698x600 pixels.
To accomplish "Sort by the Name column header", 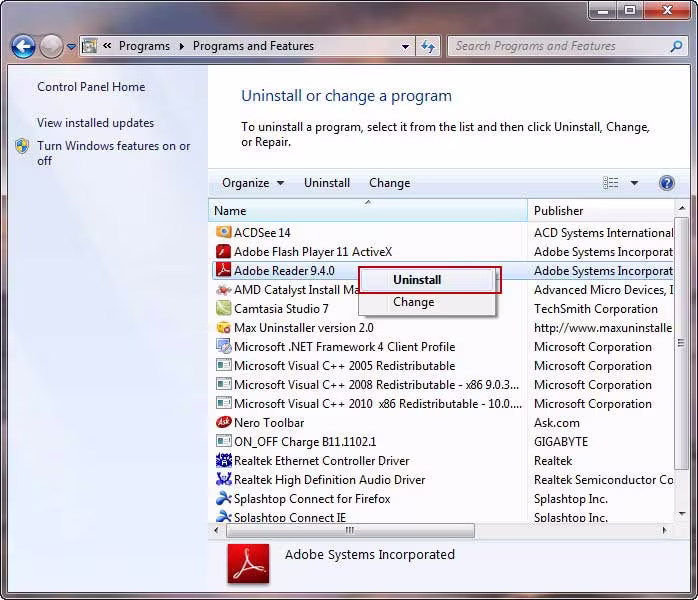I will click(368, 211).
